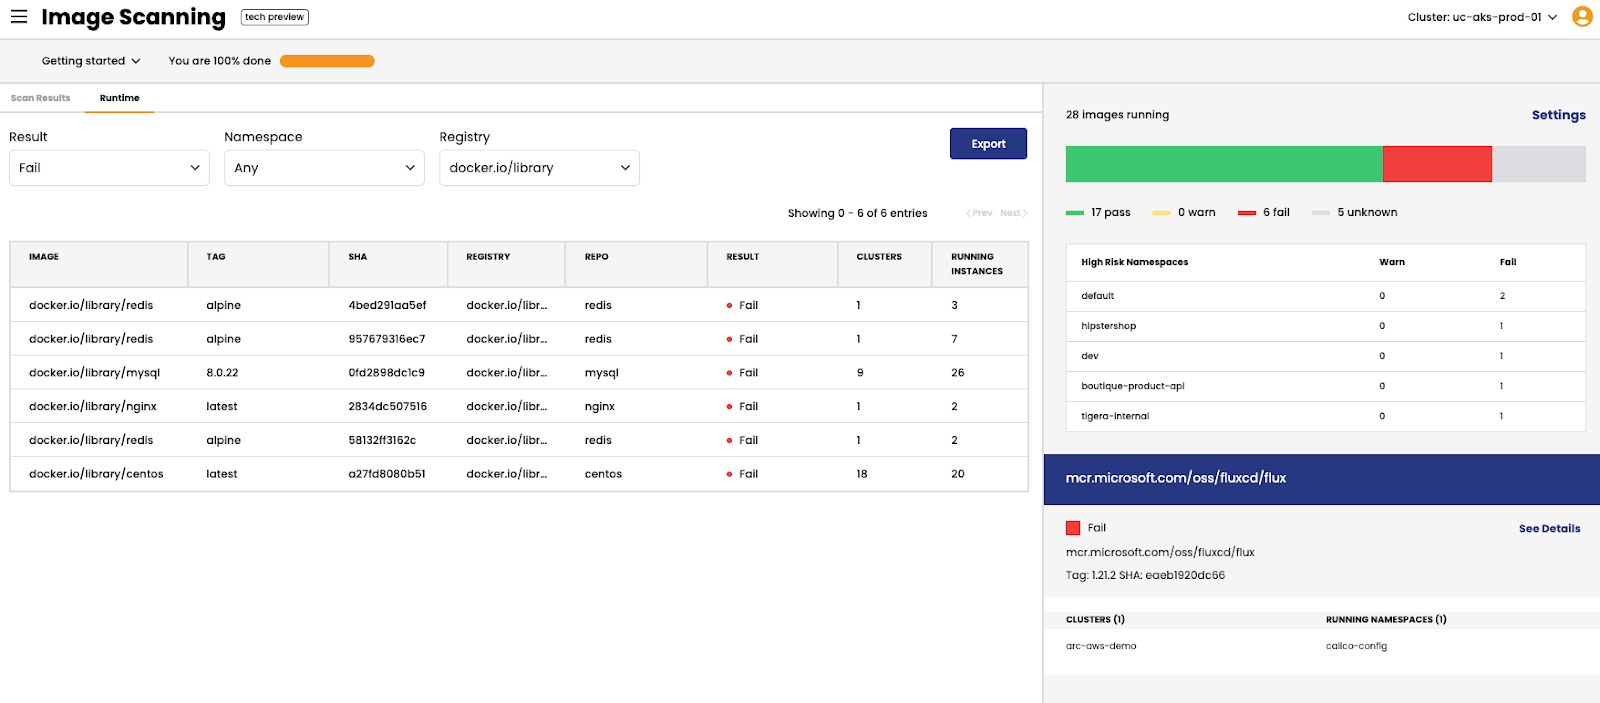The height and width of the screenshot is (703, 1600).
Task: Click the mcr.microsoft.com/oss/fluxcd/flux panel header
Action: (x=1322, y=479)
